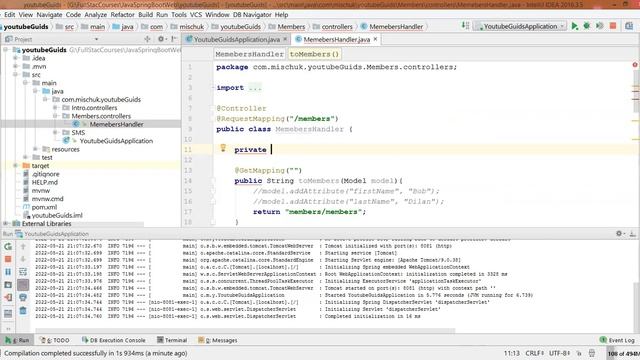The image size is (640, 360).
Task: Collapse the youtubeGuids root node
Action: 6,50
